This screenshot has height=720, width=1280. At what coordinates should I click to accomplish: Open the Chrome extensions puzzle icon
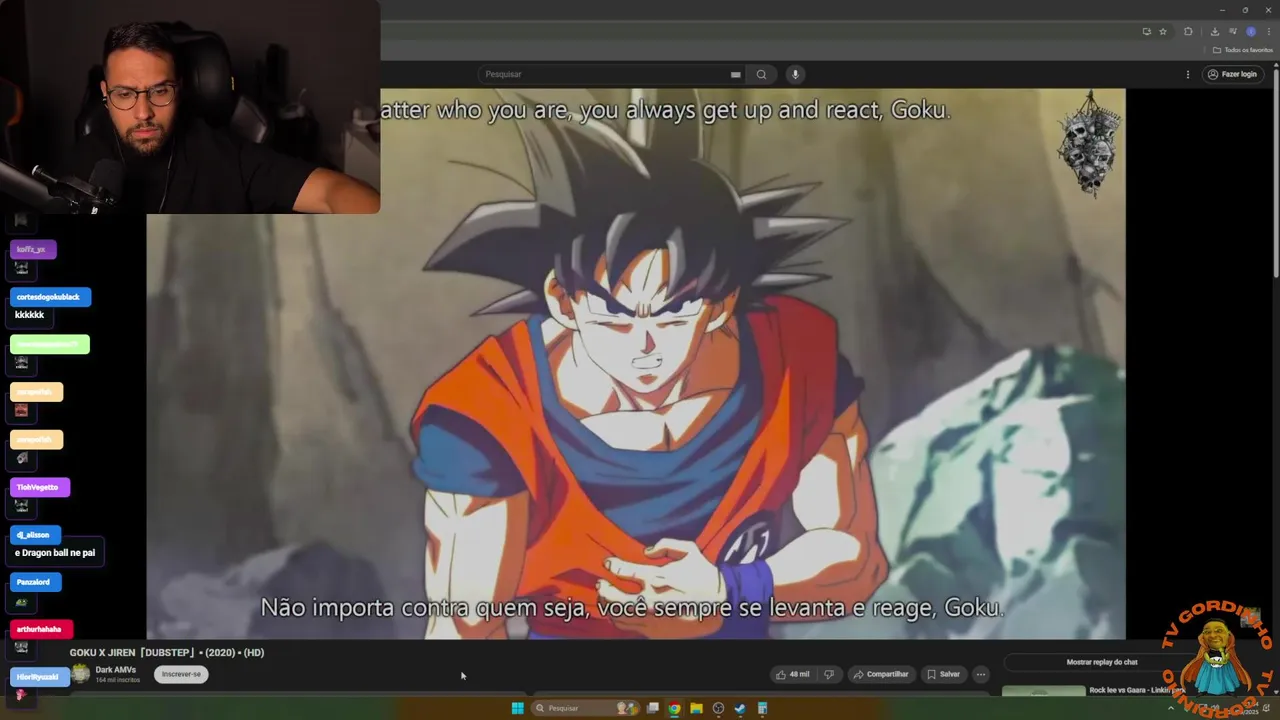1188,31
